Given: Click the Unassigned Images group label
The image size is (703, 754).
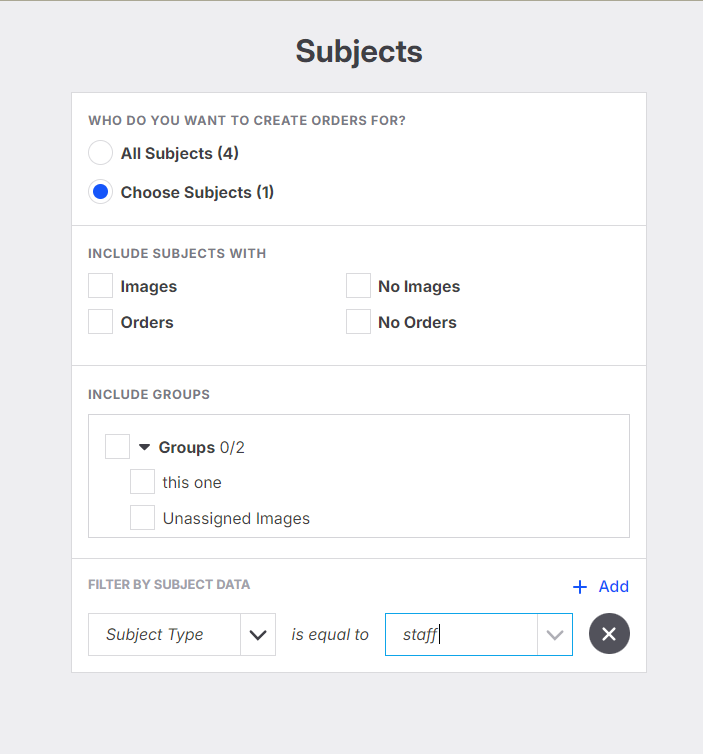Looking at the screenshot, I should click(x=236, y=518).
